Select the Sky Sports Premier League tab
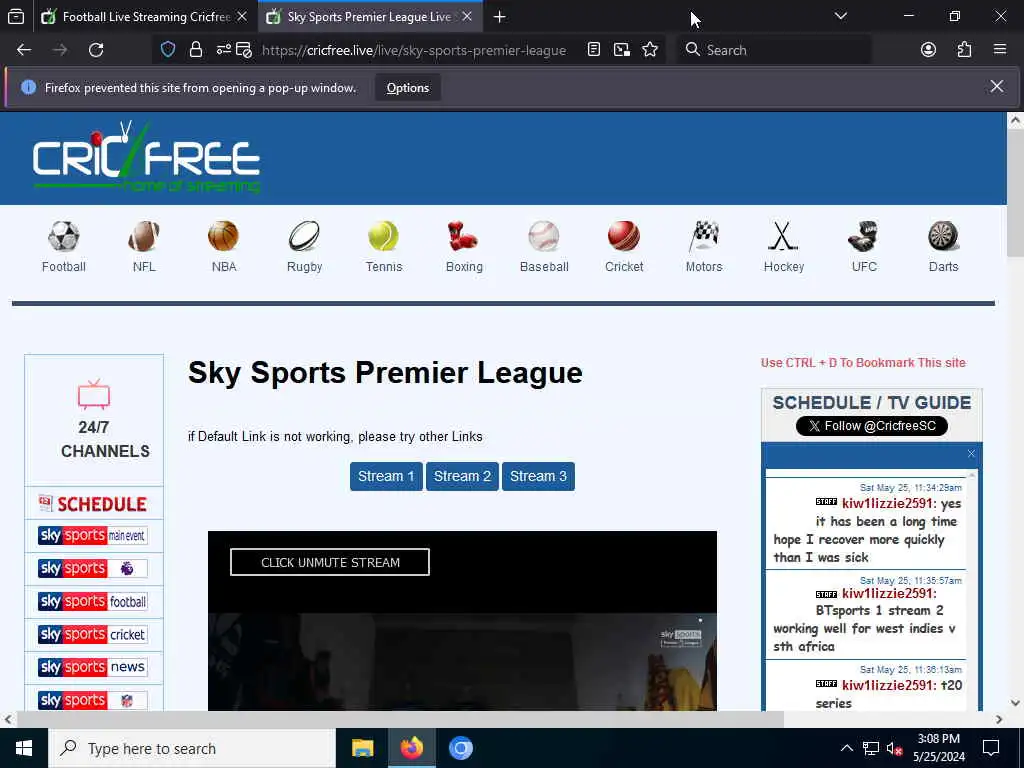1024x768 pixels. (x=370, y=17)
